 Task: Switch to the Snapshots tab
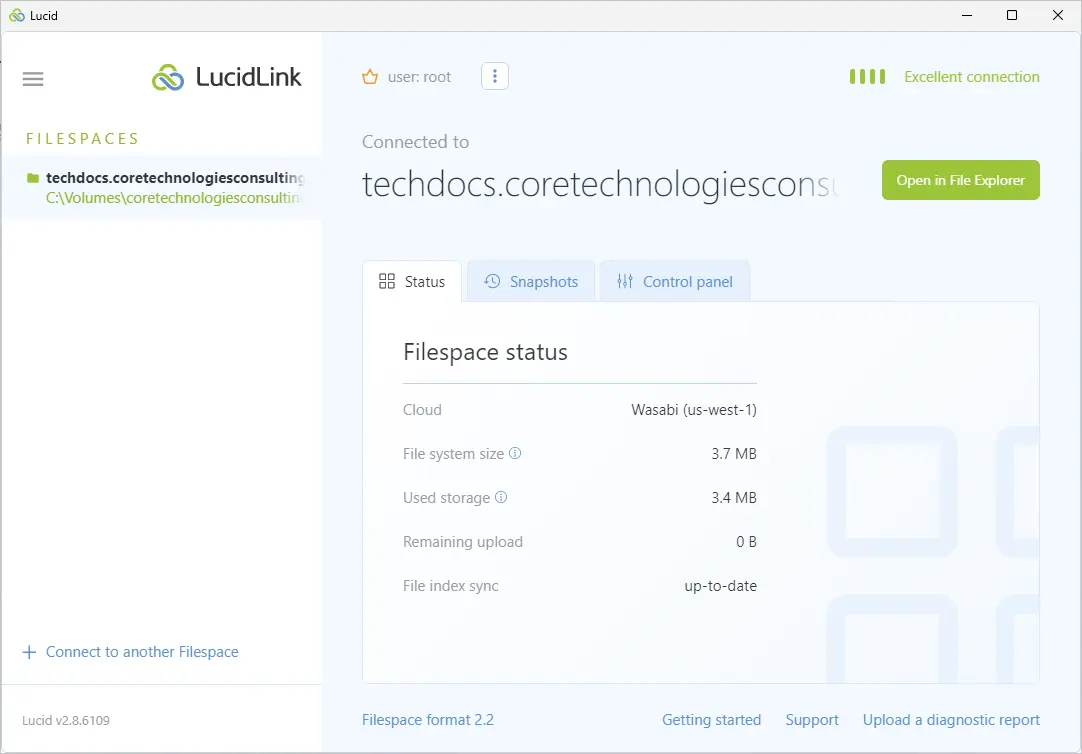pyautogui.click(x=531, y=281)
